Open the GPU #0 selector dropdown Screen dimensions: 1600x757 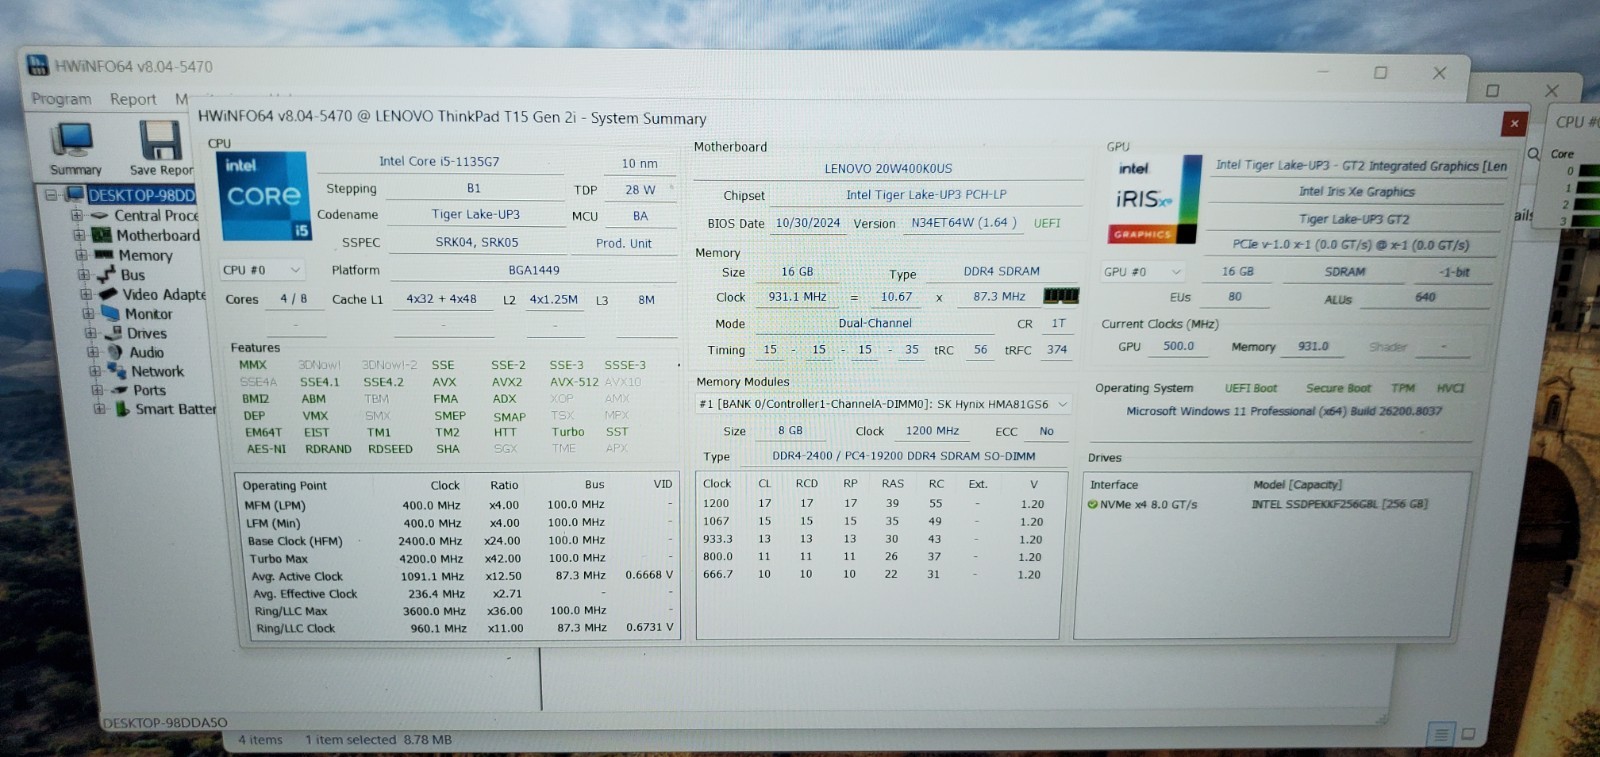(x=1143, y=271)
